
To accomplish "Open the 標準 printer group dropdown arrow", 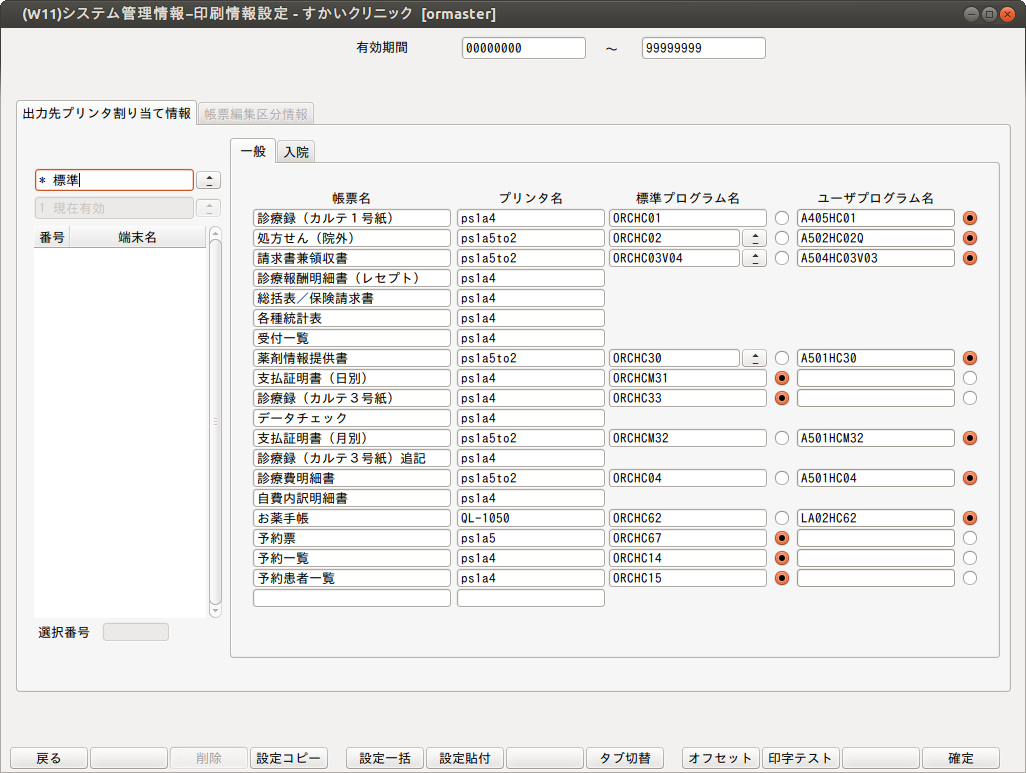I will coord(209,180).
